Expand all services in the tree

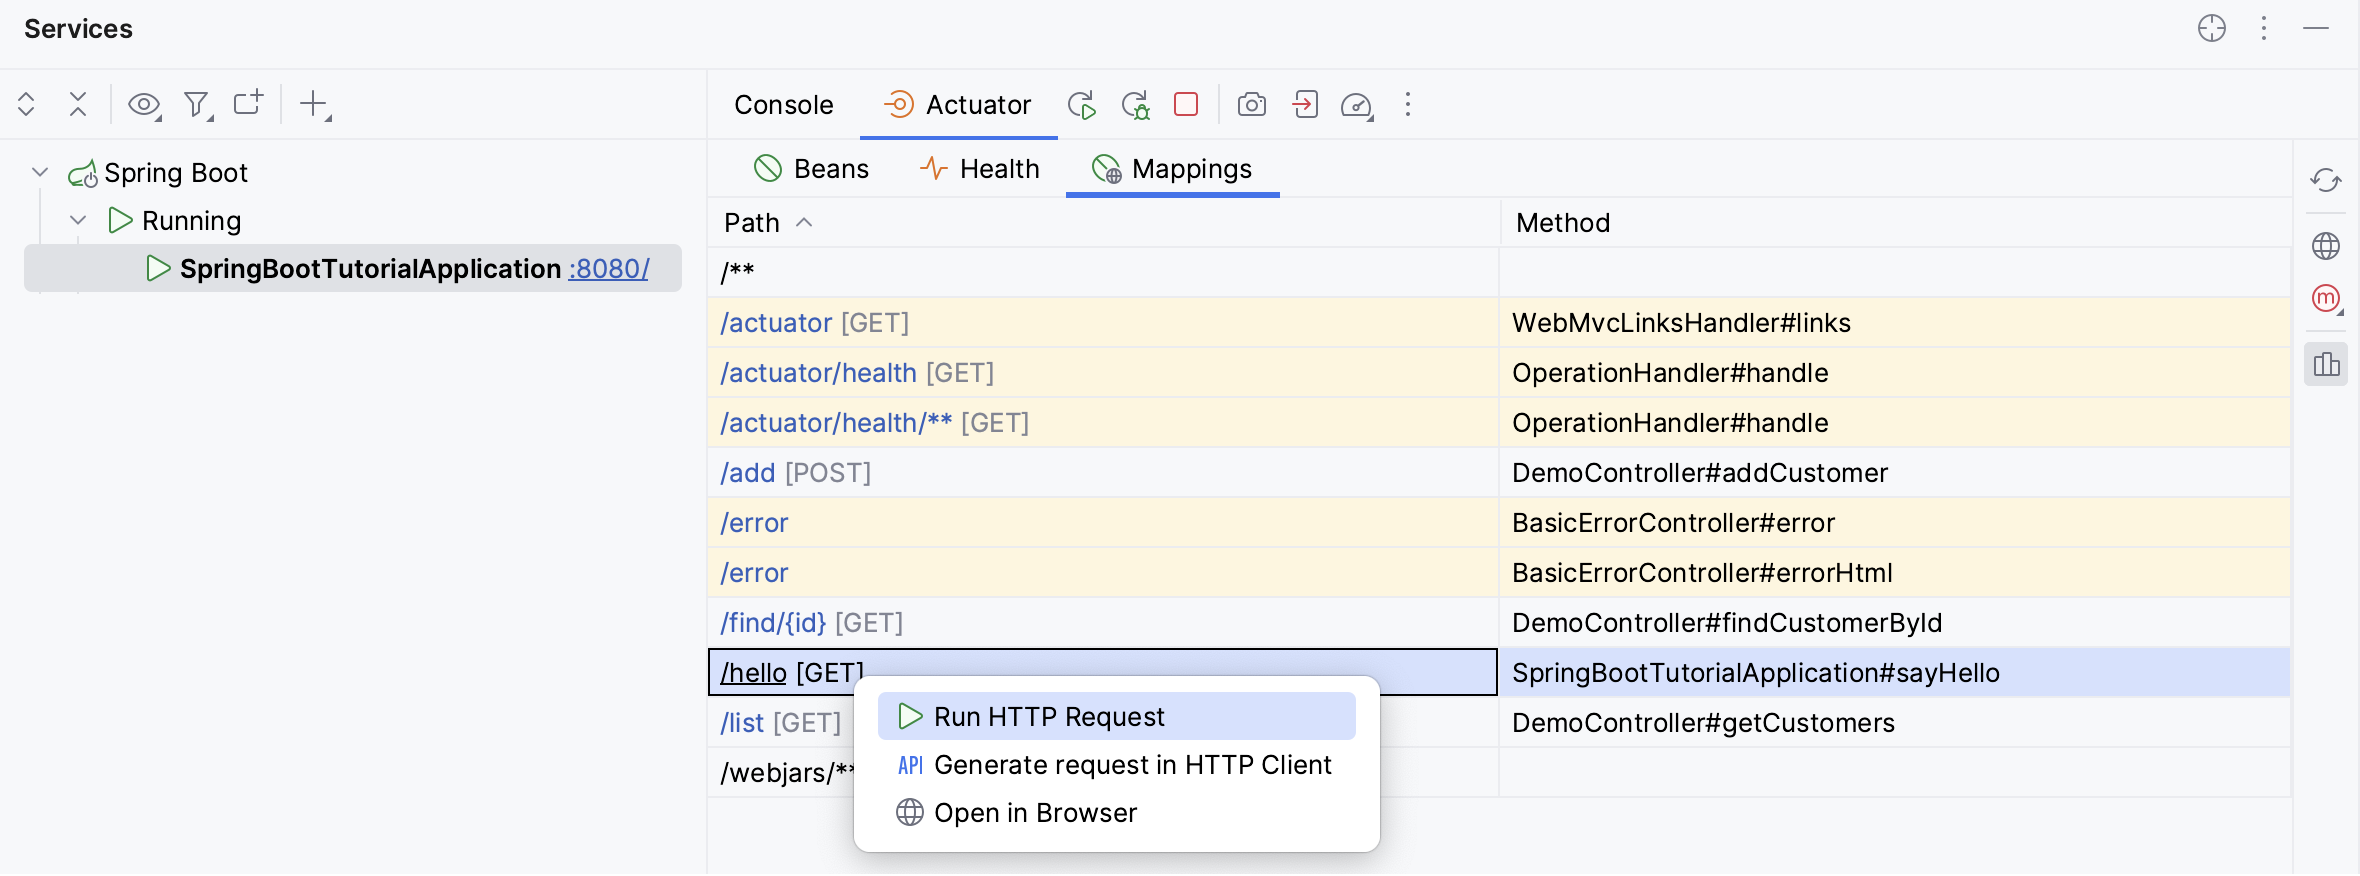click(27, 104)
